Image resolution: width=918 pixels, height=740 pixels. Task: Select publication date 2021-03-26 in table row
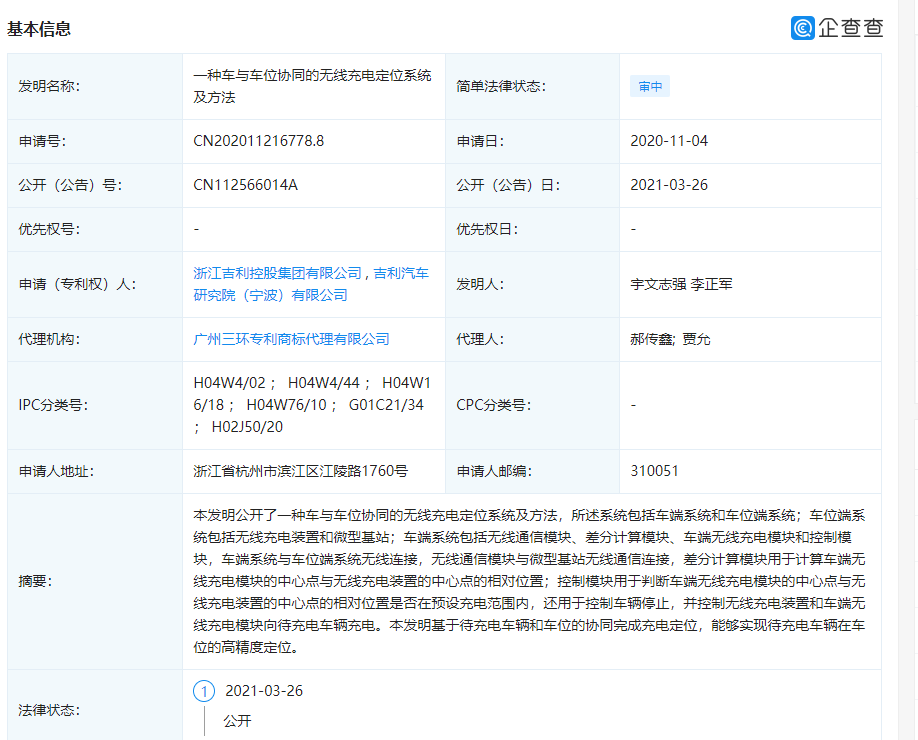(x=669, y=185)
